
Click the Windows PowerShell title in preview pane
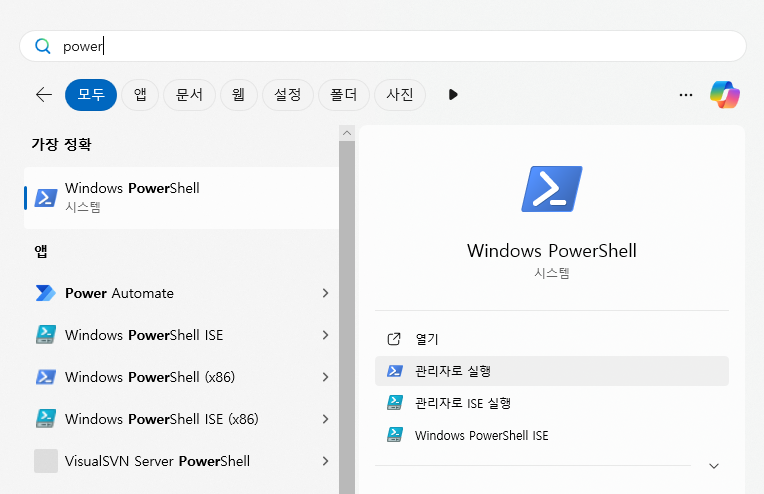[552, 251]
